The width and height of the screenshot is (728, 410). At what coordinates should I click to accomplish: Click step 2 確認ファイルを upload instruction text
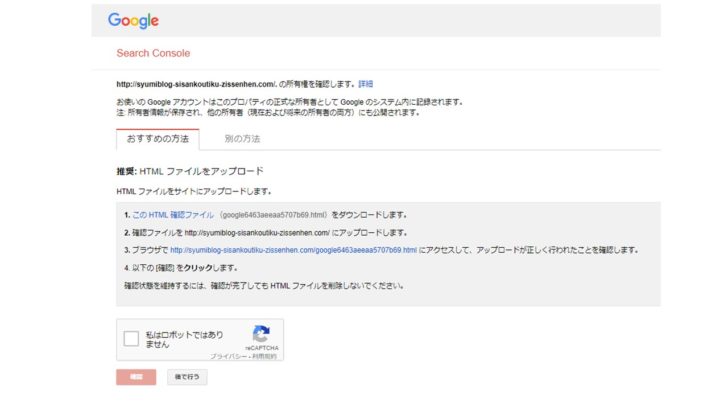(266, 233)
